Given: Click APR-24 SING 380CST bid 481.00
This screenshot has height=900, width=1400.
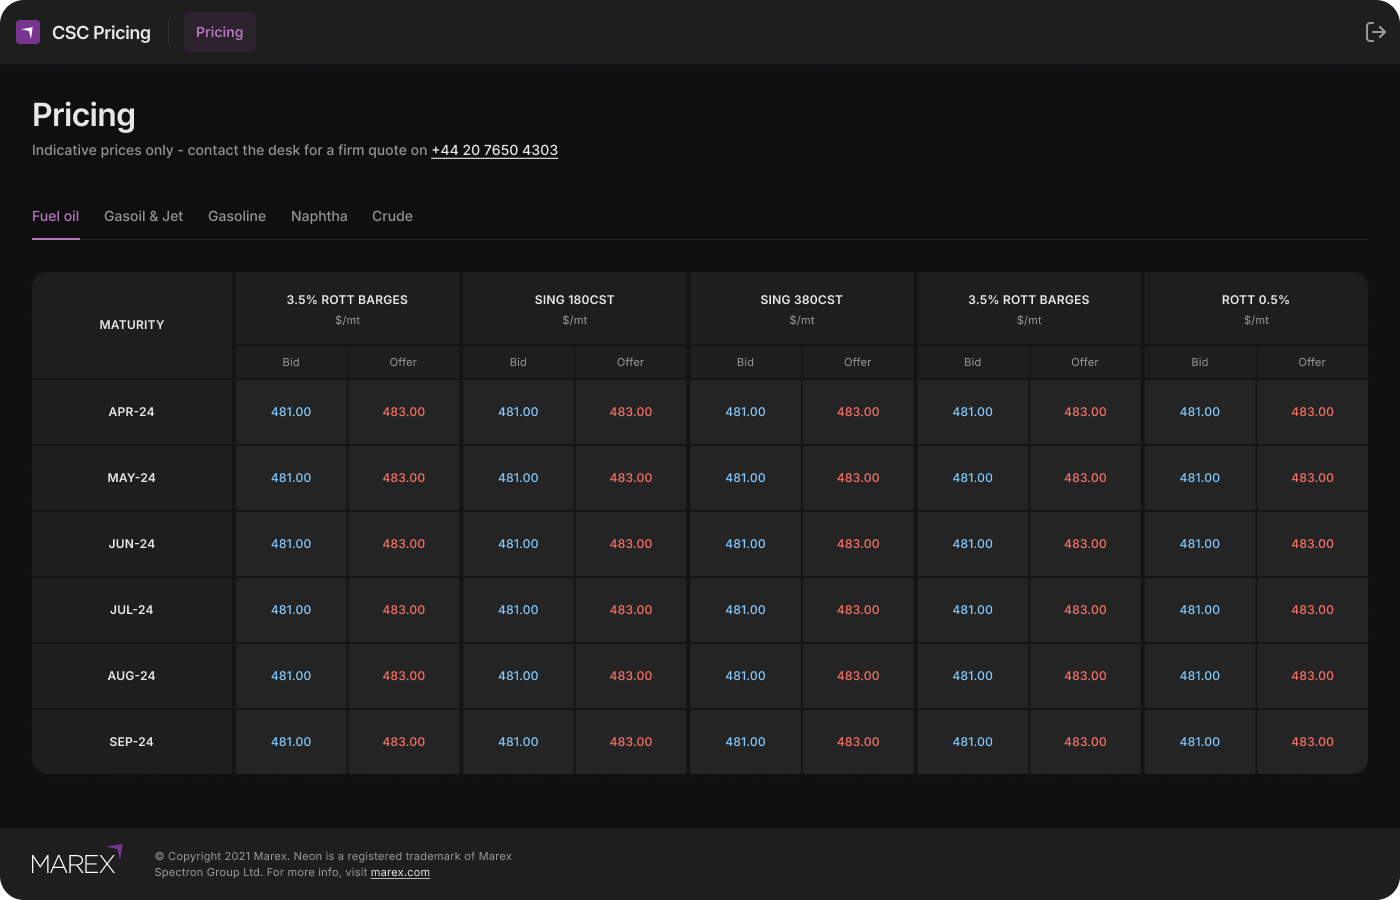Looking at the screenshot, I should [x=745, y=412].
